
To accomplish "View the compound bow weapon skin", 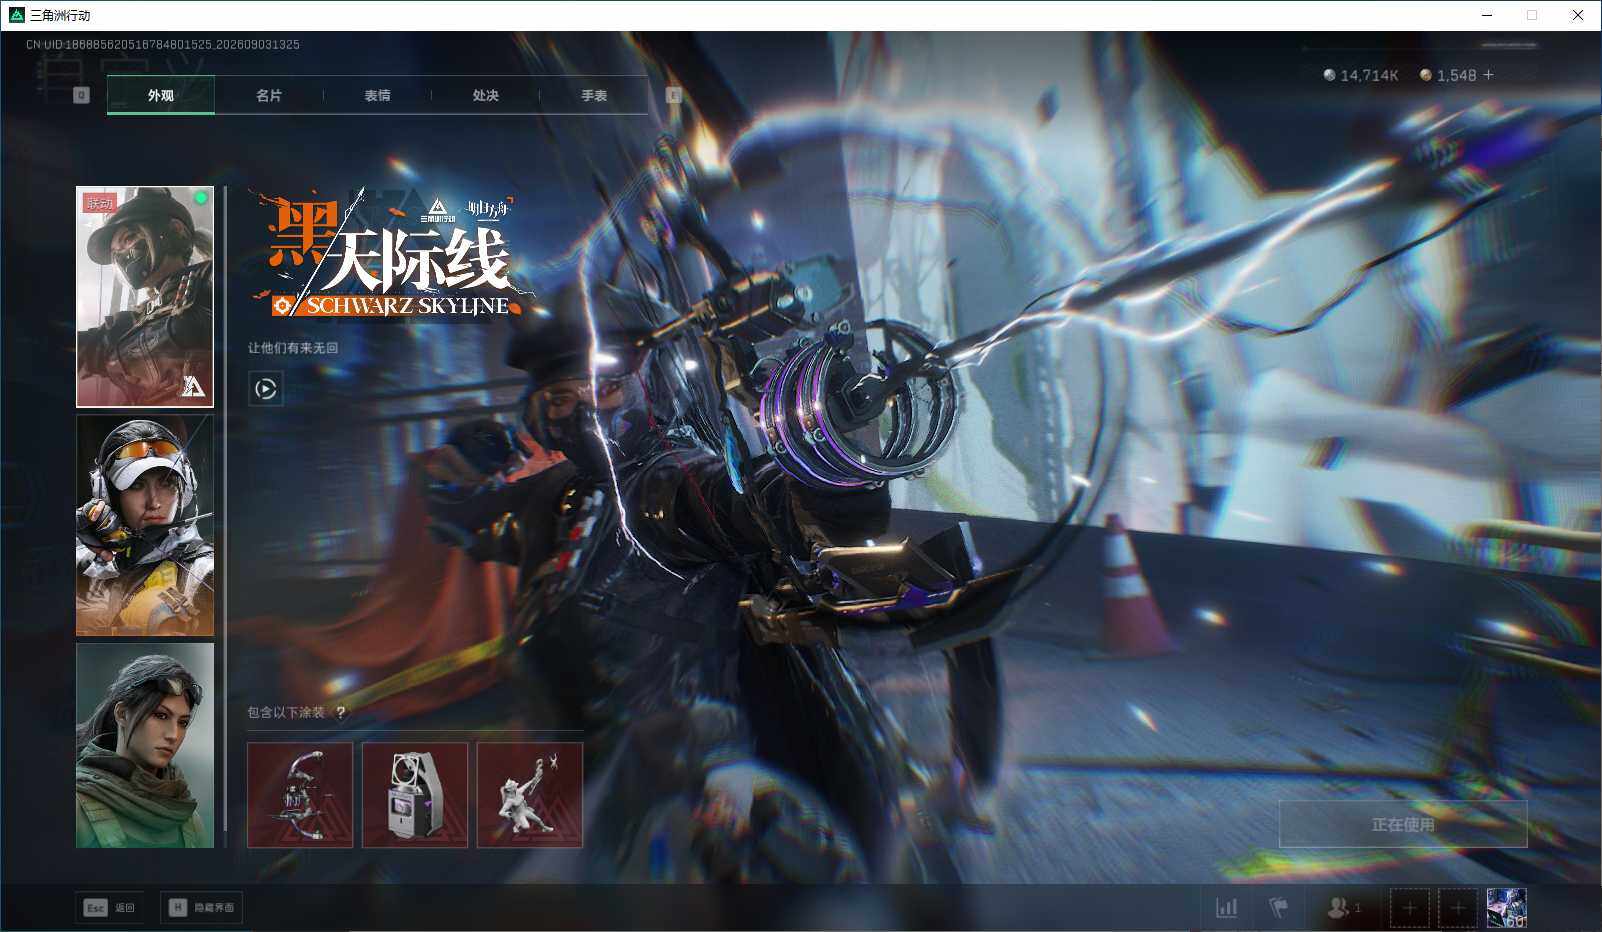I will [300, 795].
